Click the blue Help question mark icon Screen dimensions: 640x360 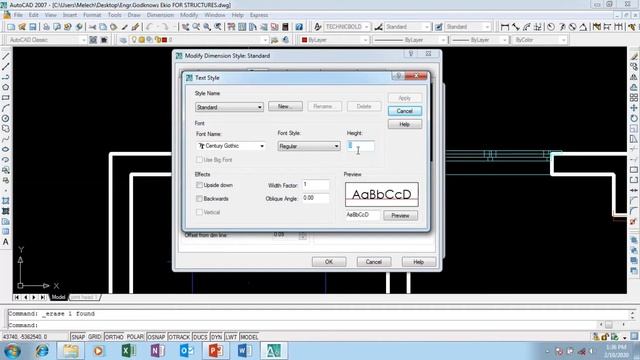pyautogui.click(x=299, y=27)
